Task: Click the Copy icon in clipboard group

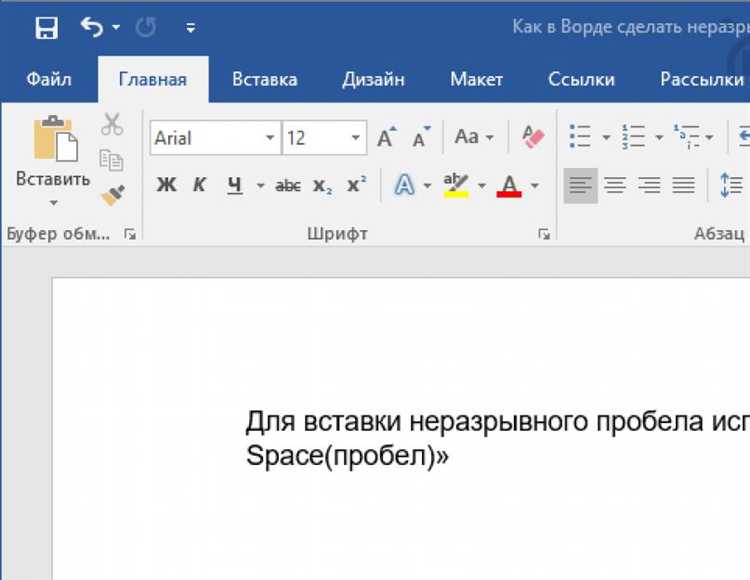Action: click(x=111, y=159)
